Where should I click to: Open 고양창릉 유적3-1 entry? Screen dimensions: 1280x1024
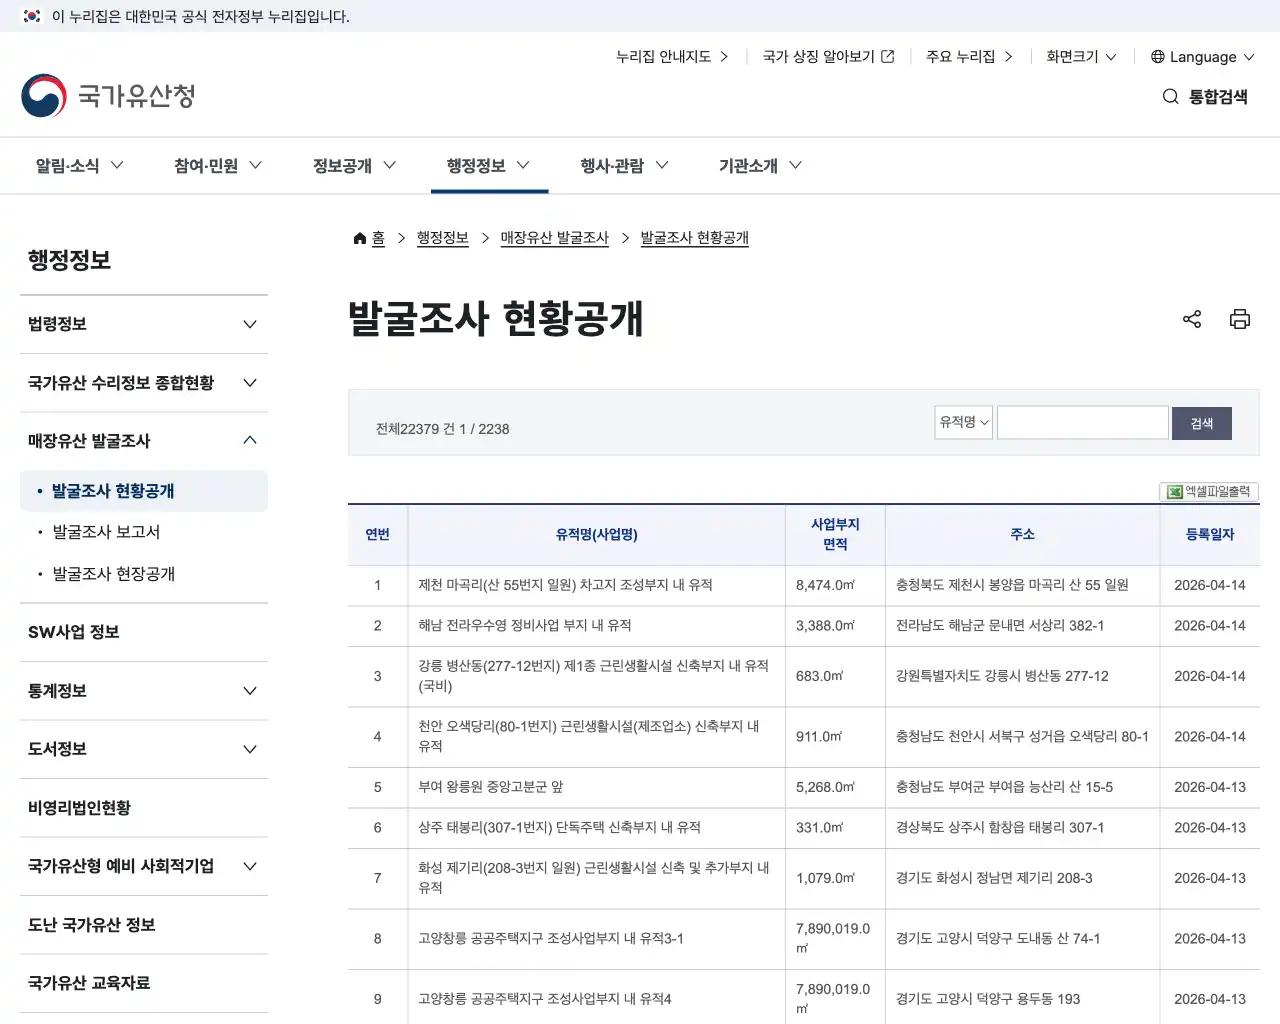click(551, 938)
